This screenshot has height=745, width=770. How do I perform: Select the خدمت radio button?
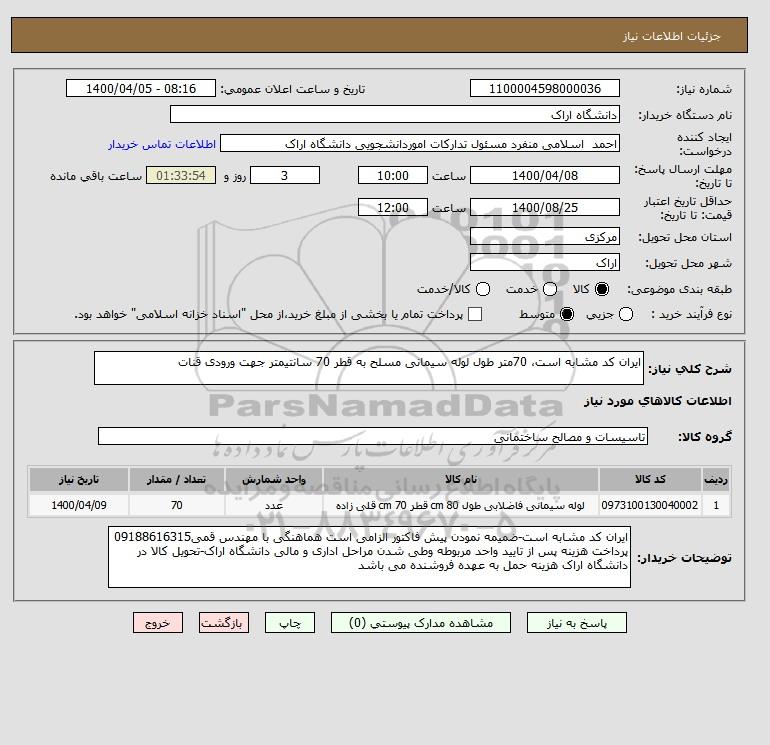click(x=550, y=289)
